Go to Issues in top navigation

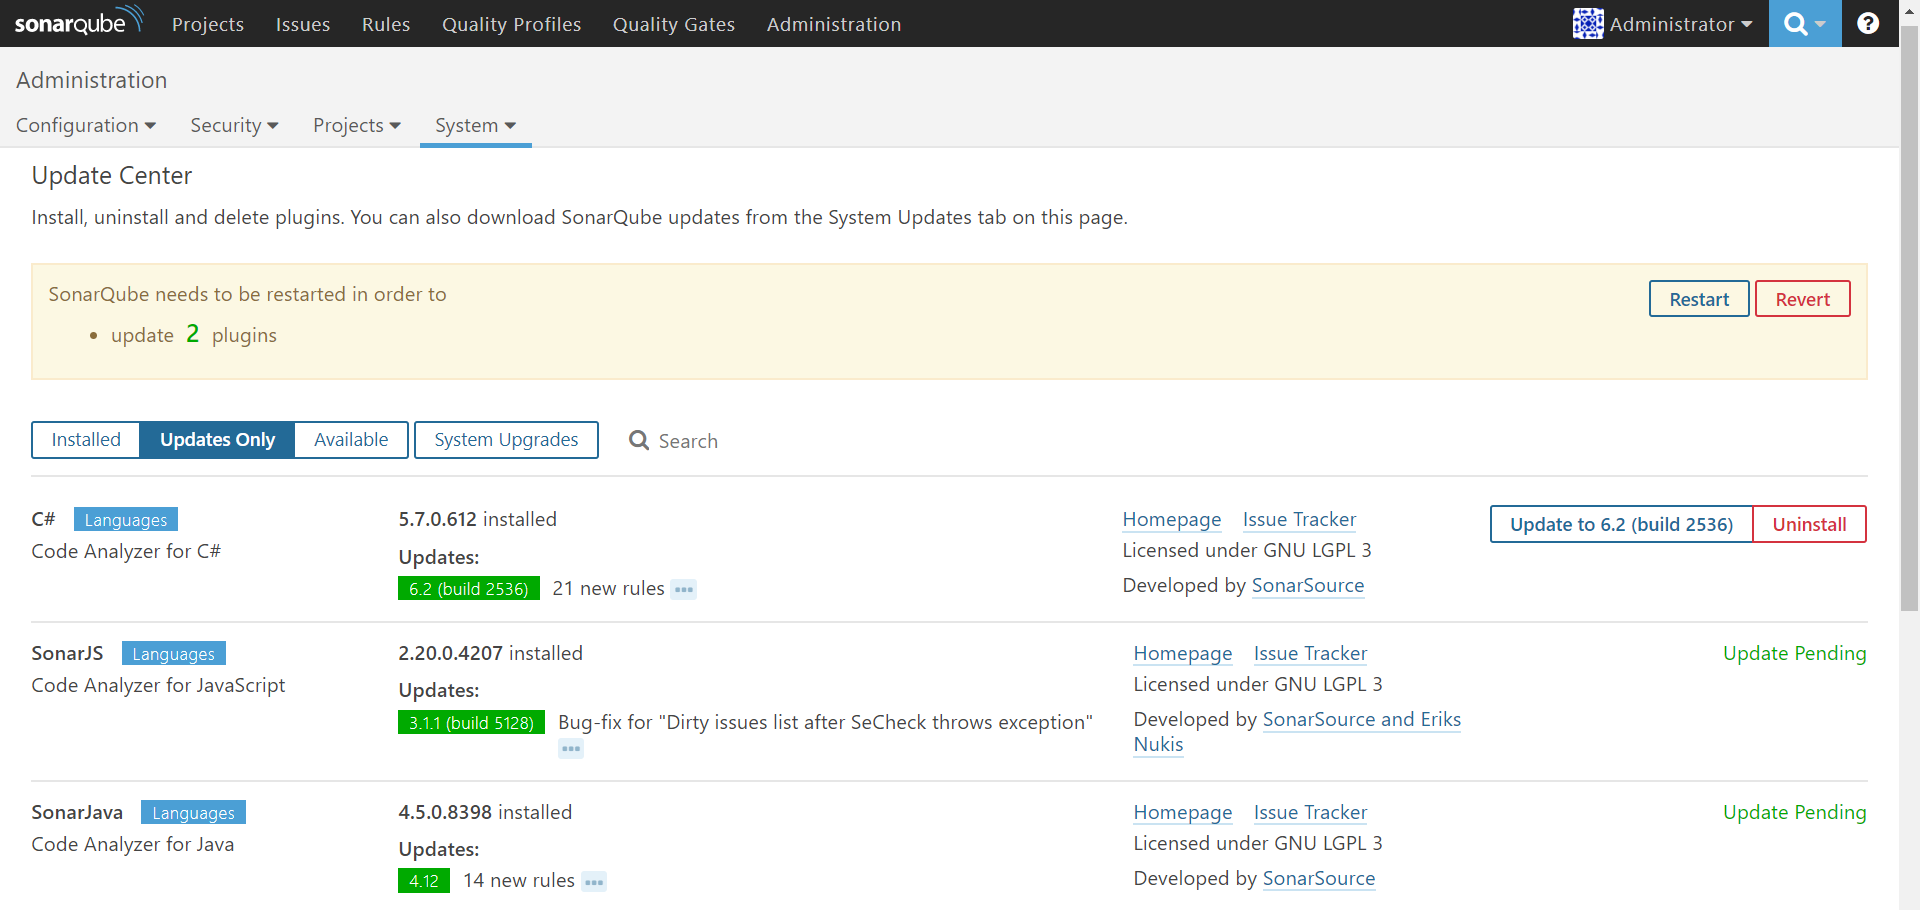pos(303,24)
